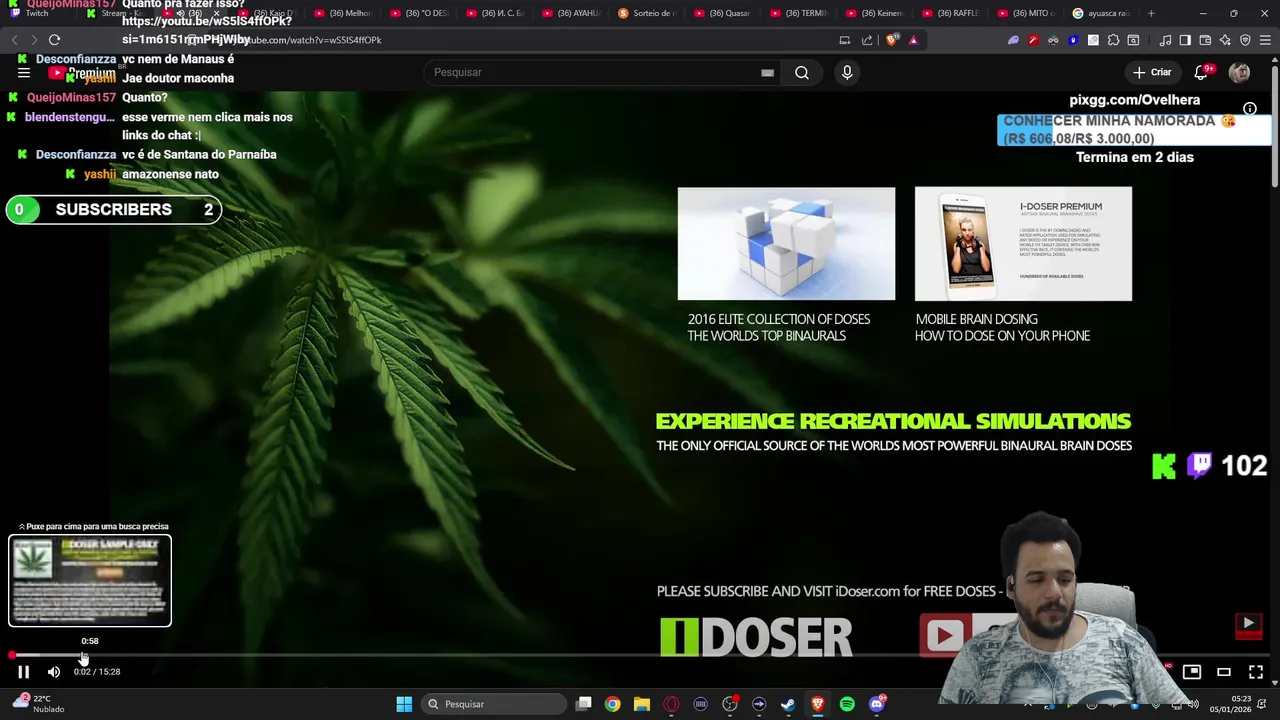Click chat username blendenstengu
The width and height of the screenshot is (1280, 720).
coord(69,117)
